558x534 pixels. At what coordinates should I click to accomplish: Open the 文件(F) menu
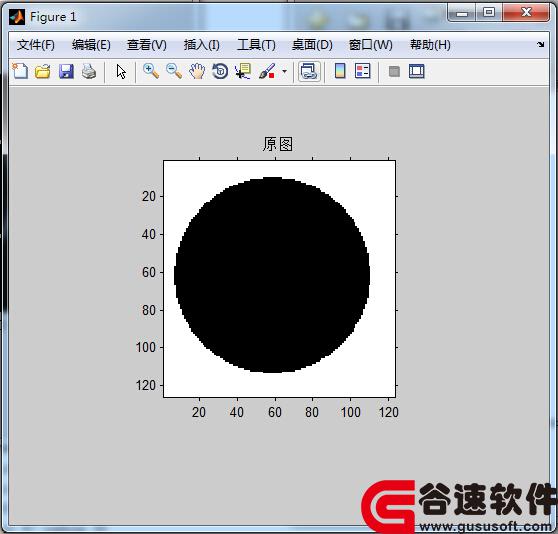[x=36, y=45]
